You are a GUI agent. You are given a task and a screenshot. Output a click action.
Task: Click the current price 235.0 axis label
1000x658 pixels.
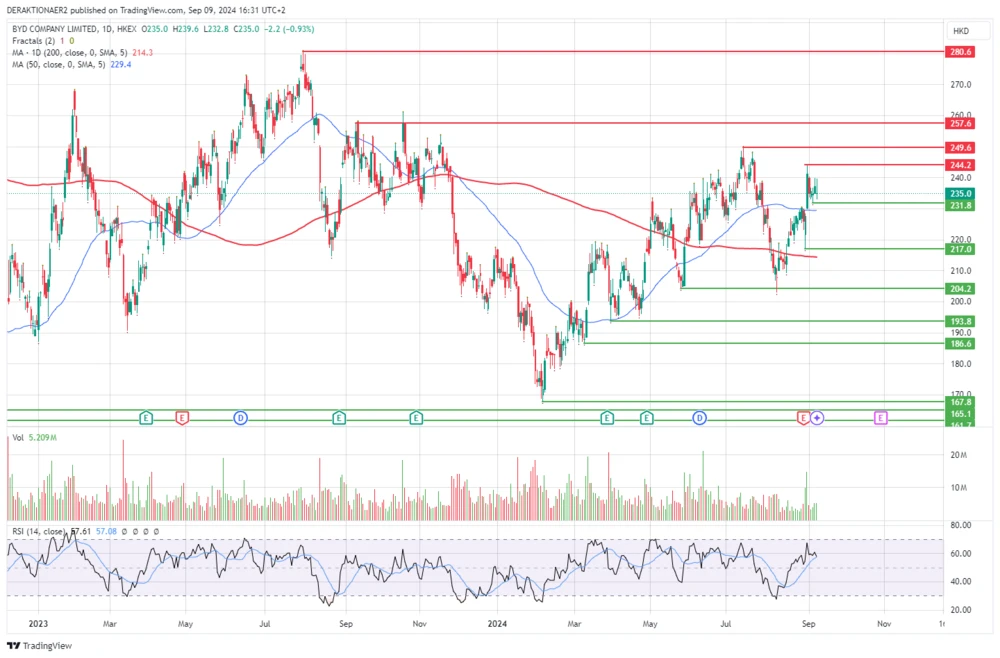pyautogui.click(x=960, y=194)
